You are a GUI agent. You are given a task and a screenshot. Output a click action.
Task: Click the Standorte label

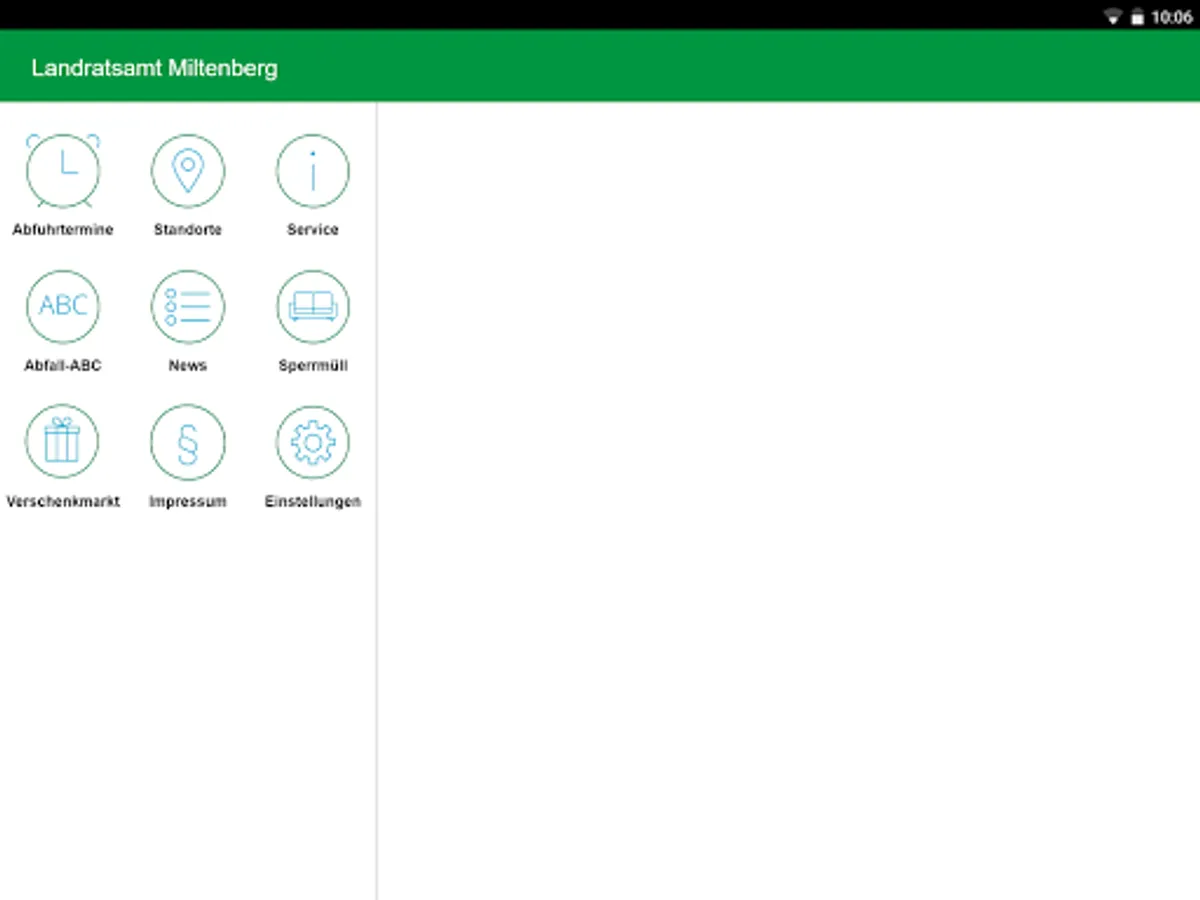point(188,230)
